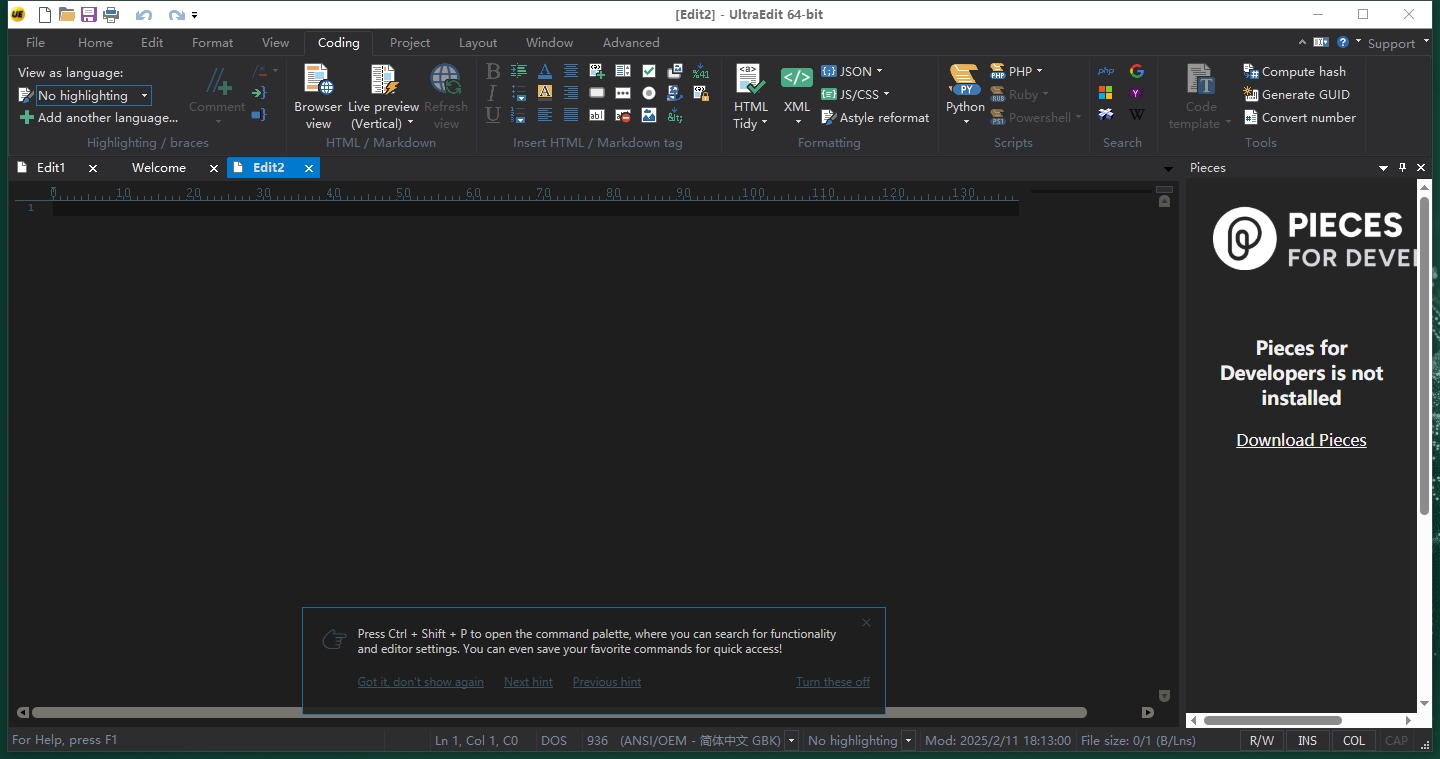Click the Astyle reformat button
This screenshot has height=759, width=1440.
pos(875,117)
